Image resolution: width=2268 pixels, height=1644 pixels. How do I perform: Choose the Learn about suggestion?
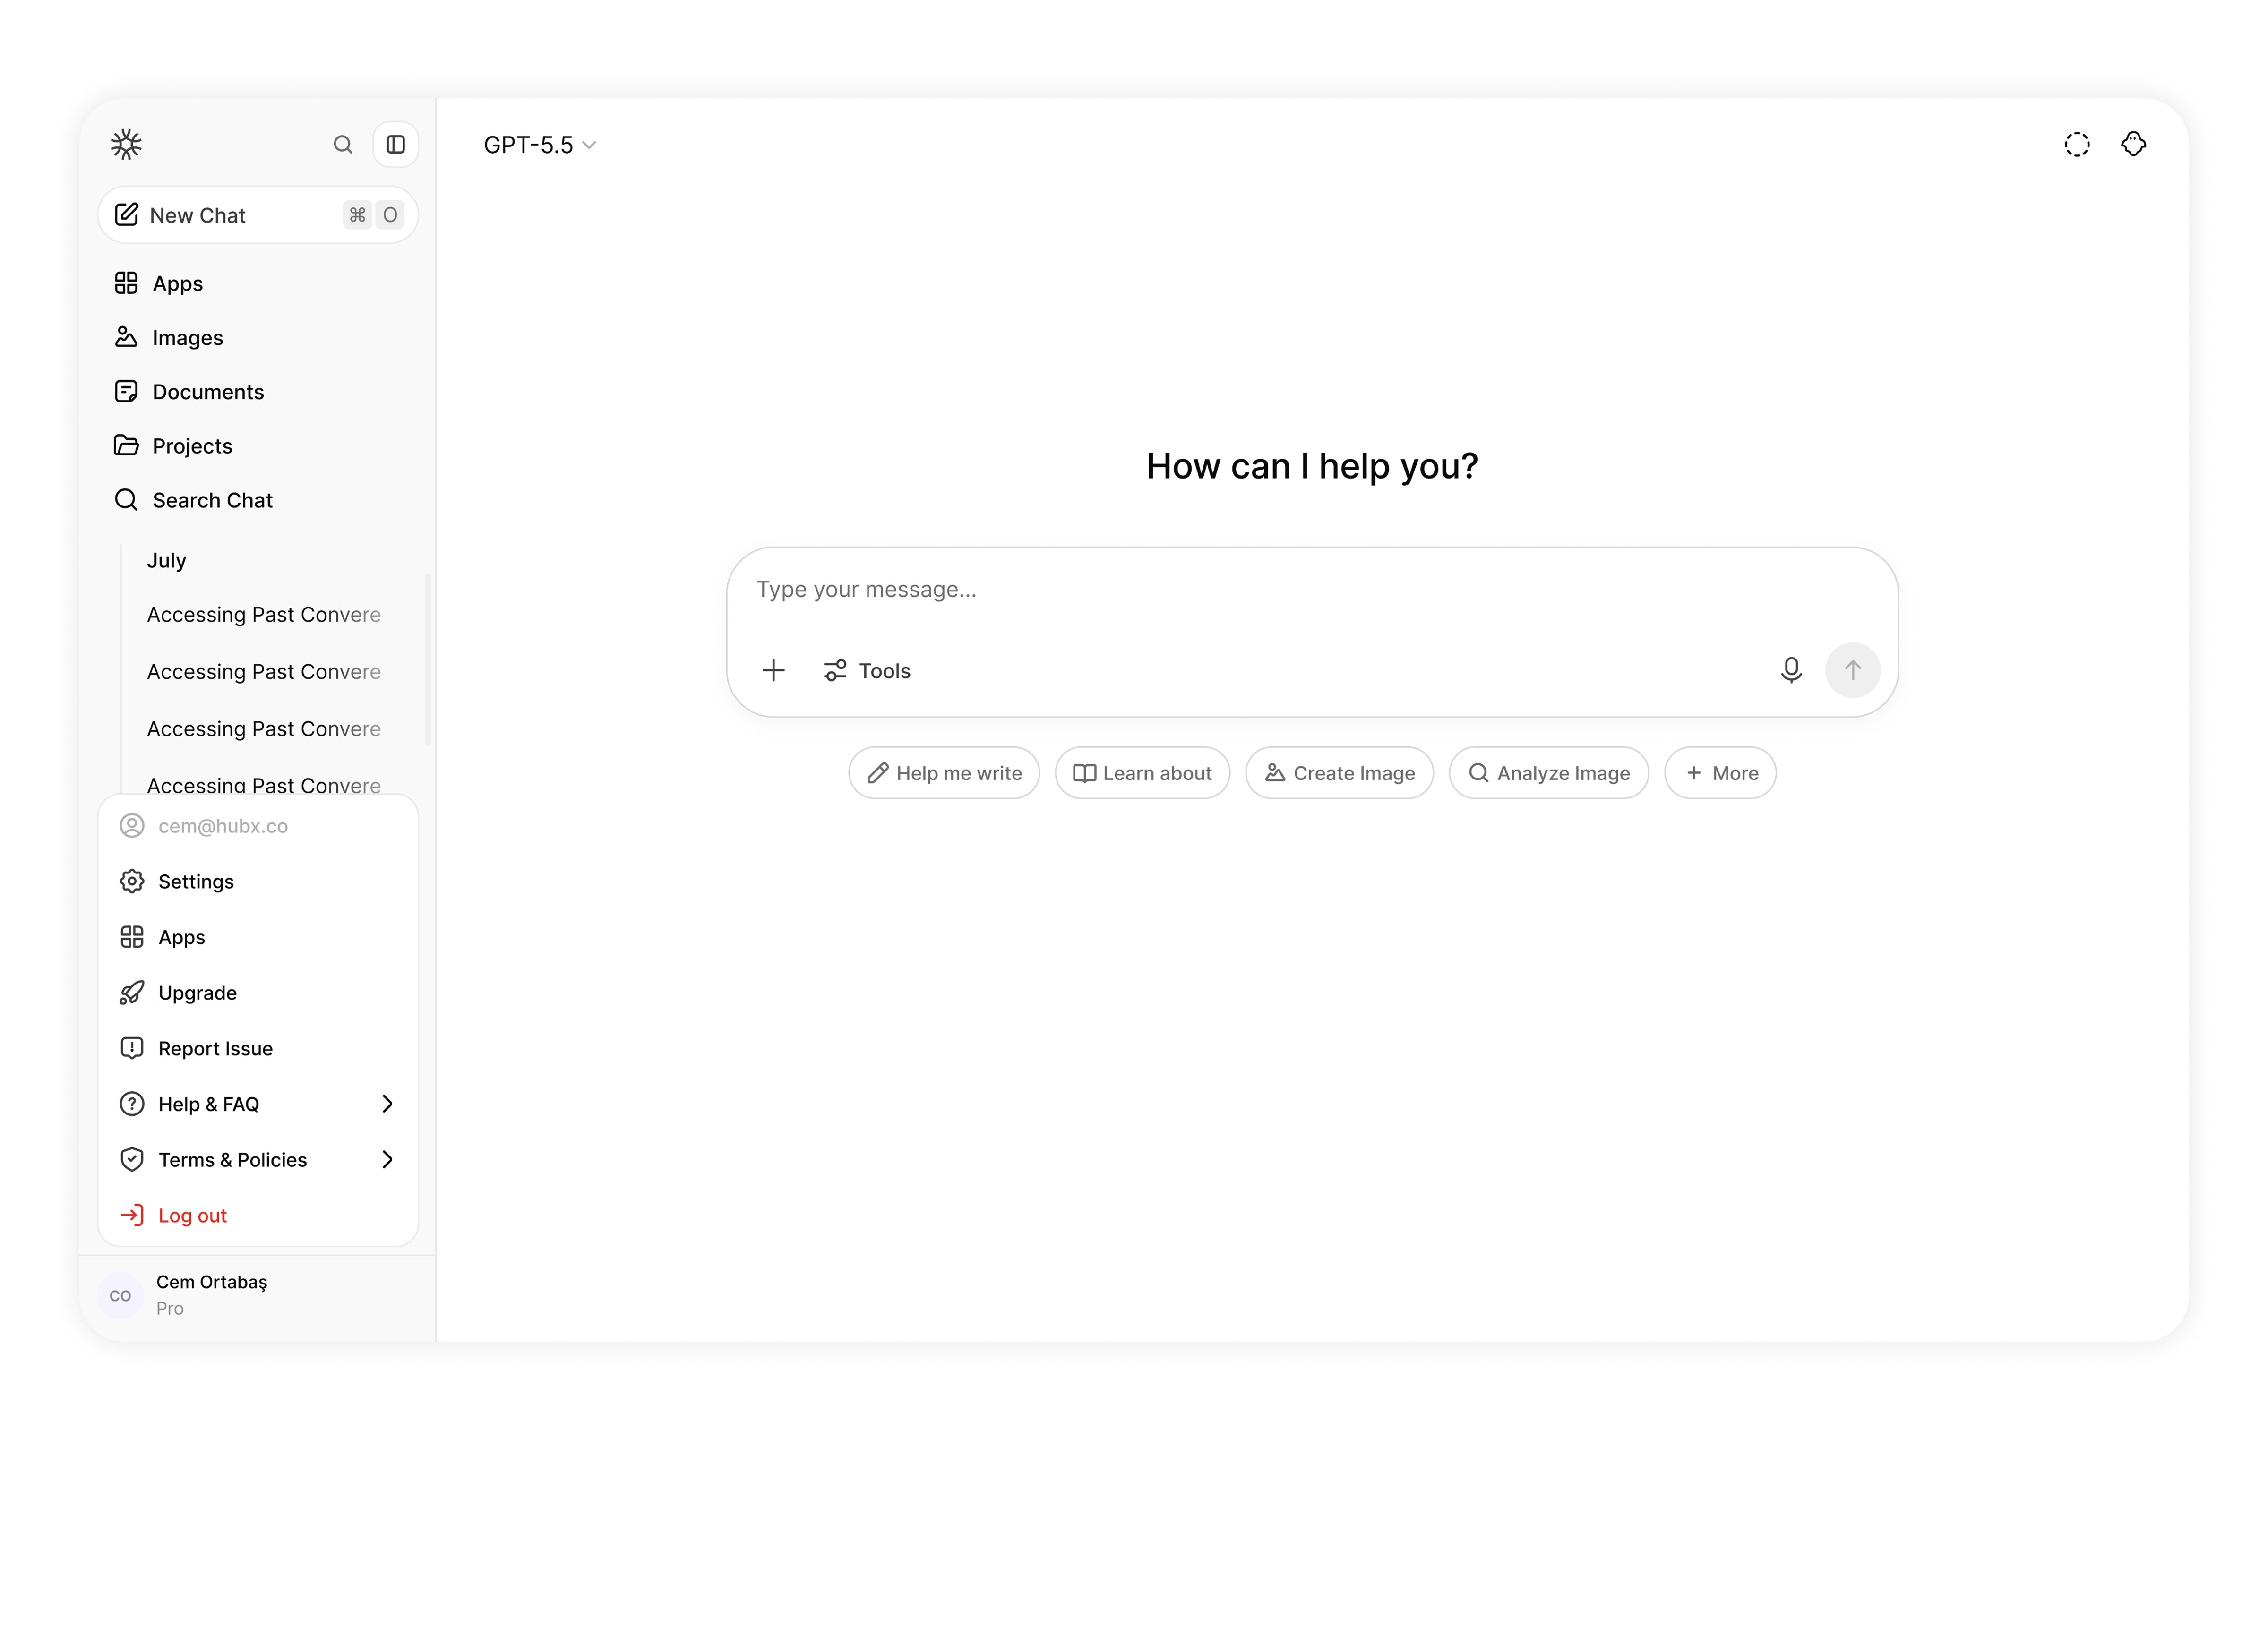[x=1142, y=773]
